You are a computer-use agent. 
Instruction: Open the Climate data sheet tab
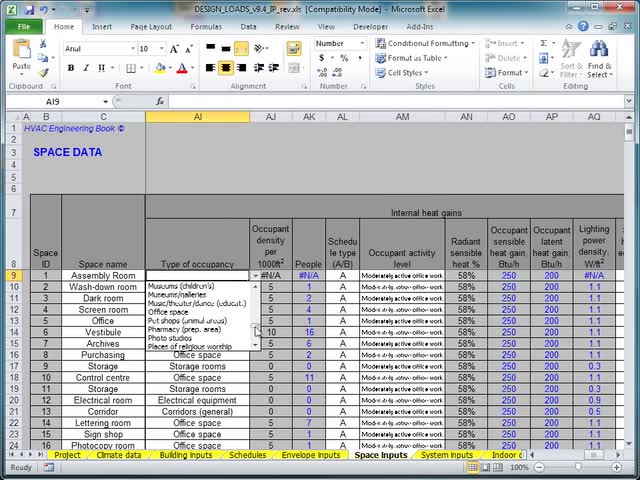121,455
